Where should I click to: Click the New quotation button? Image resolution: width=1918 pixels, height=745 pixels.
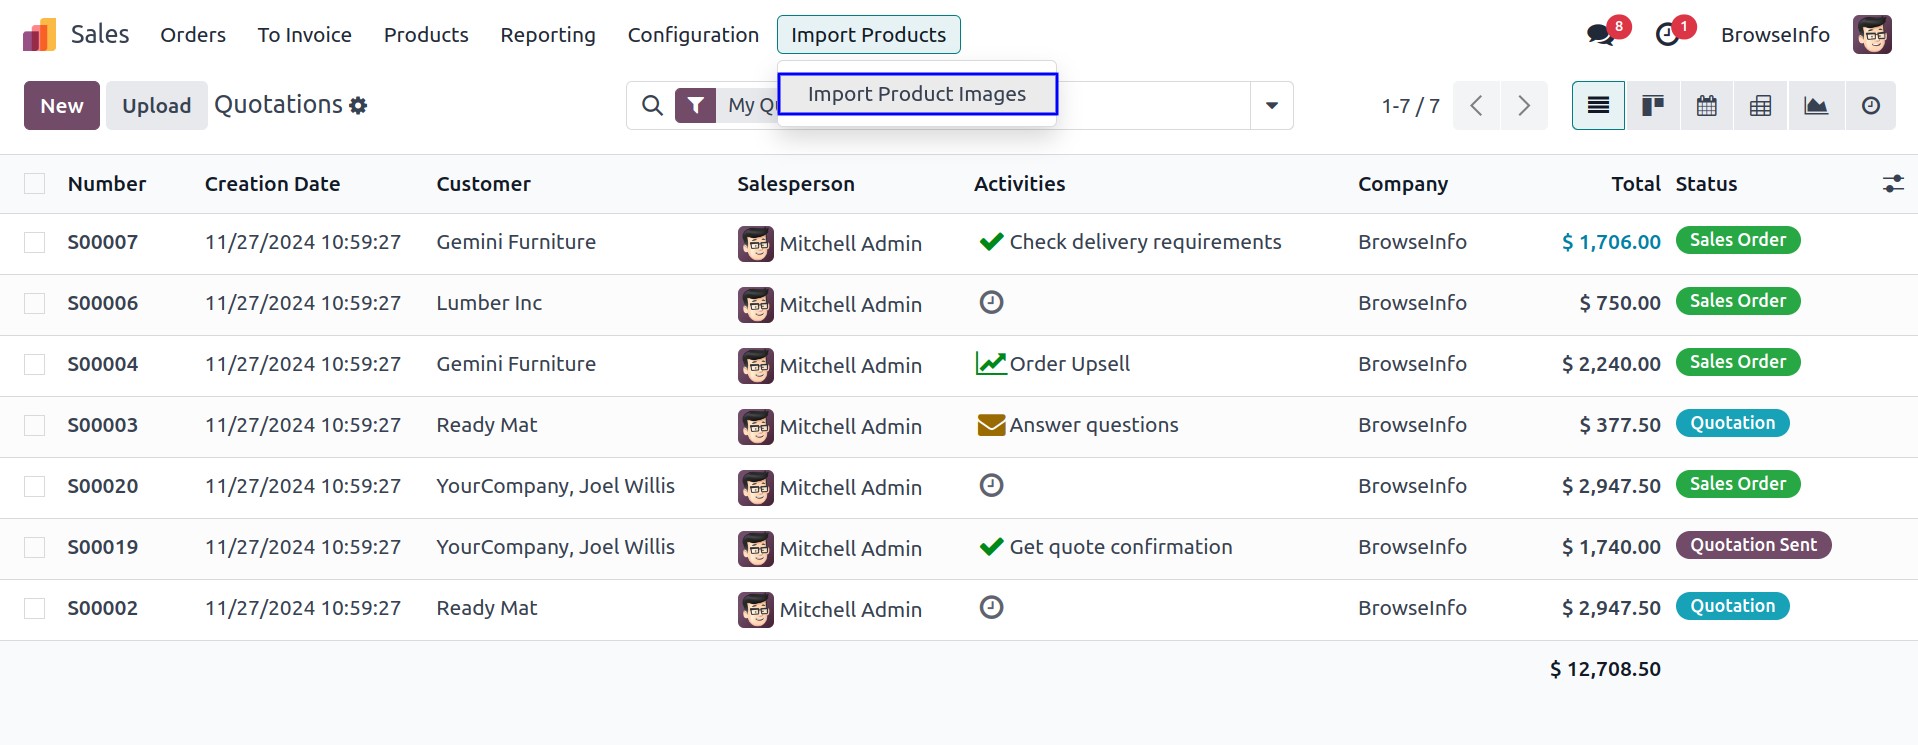(x=62, y=106)
